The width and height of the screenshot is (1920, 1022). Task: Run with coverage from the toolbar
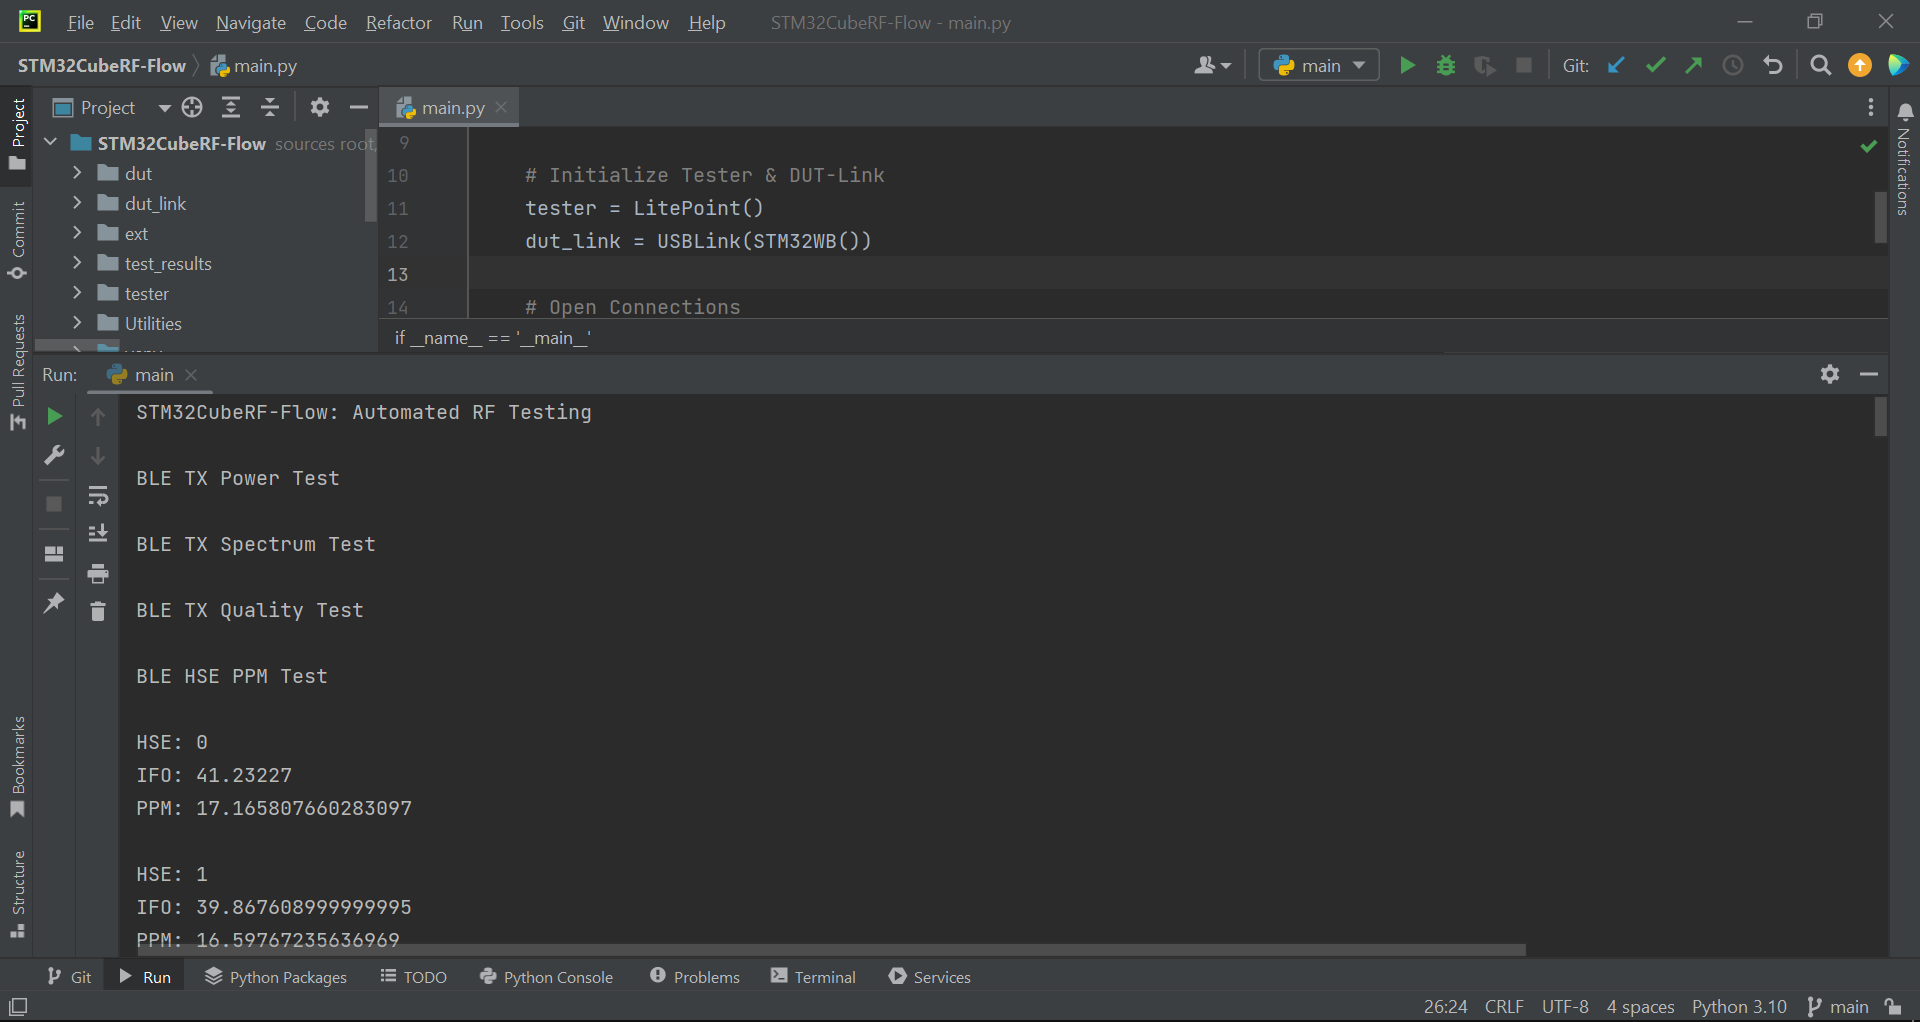(1485, 66)
